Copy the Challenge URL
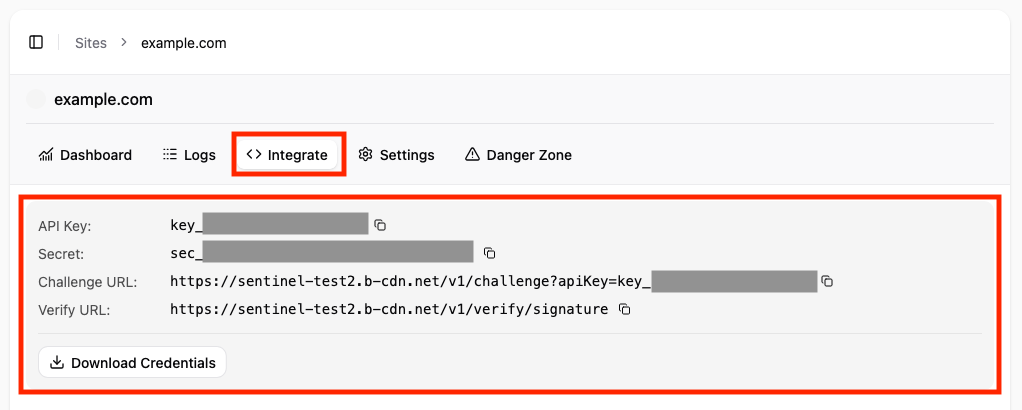This screenshot has height=410, width=1022. coord(827,281)
